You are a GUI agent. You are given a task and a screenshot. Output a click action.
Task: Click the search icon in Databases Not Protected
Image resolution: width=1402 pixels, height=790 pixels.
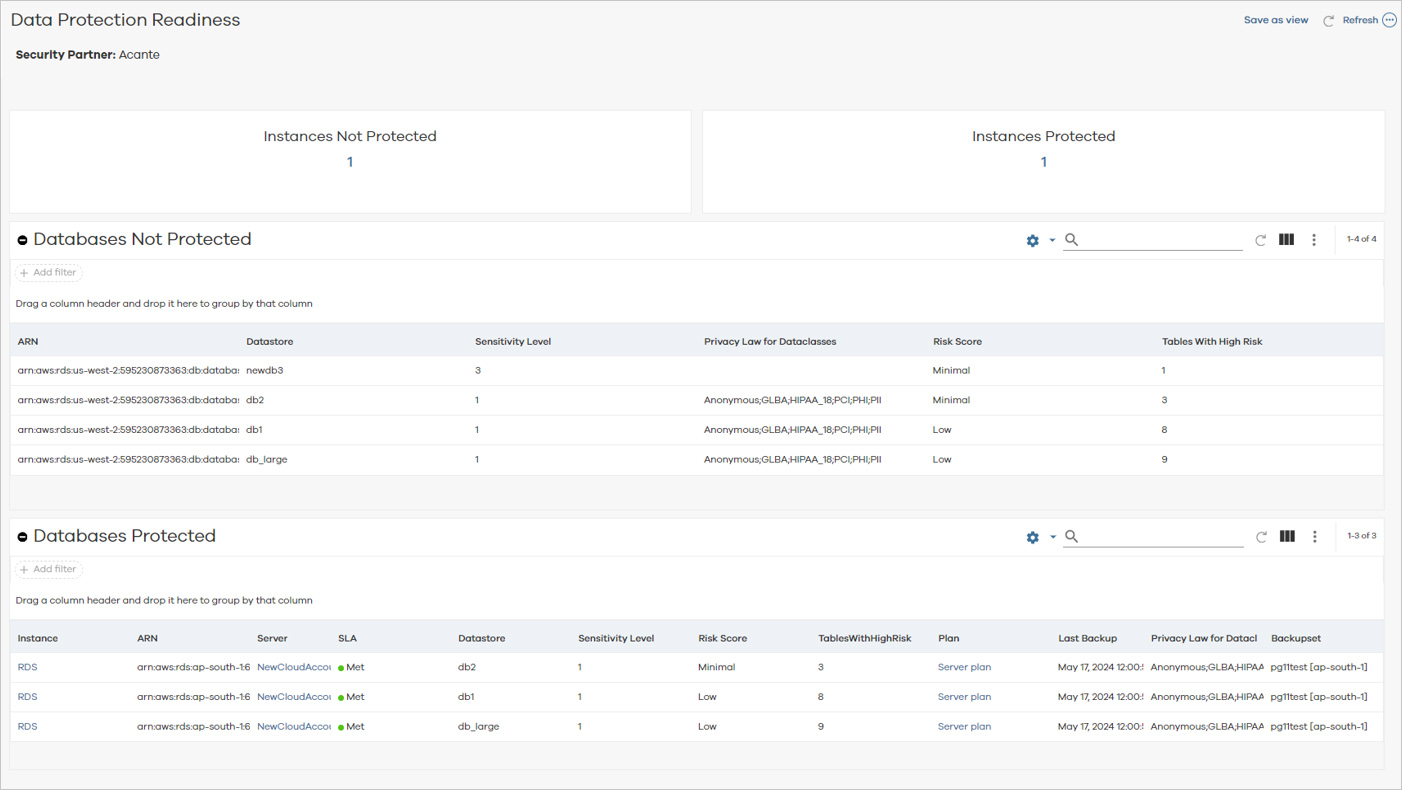click(x=1070, y=240)
